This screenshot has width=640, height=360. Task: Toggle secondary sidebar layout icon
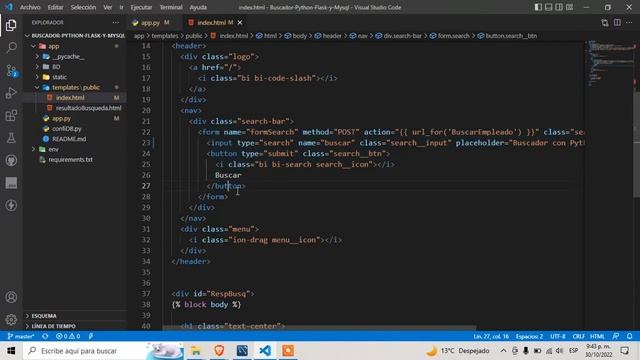(559, 7)
